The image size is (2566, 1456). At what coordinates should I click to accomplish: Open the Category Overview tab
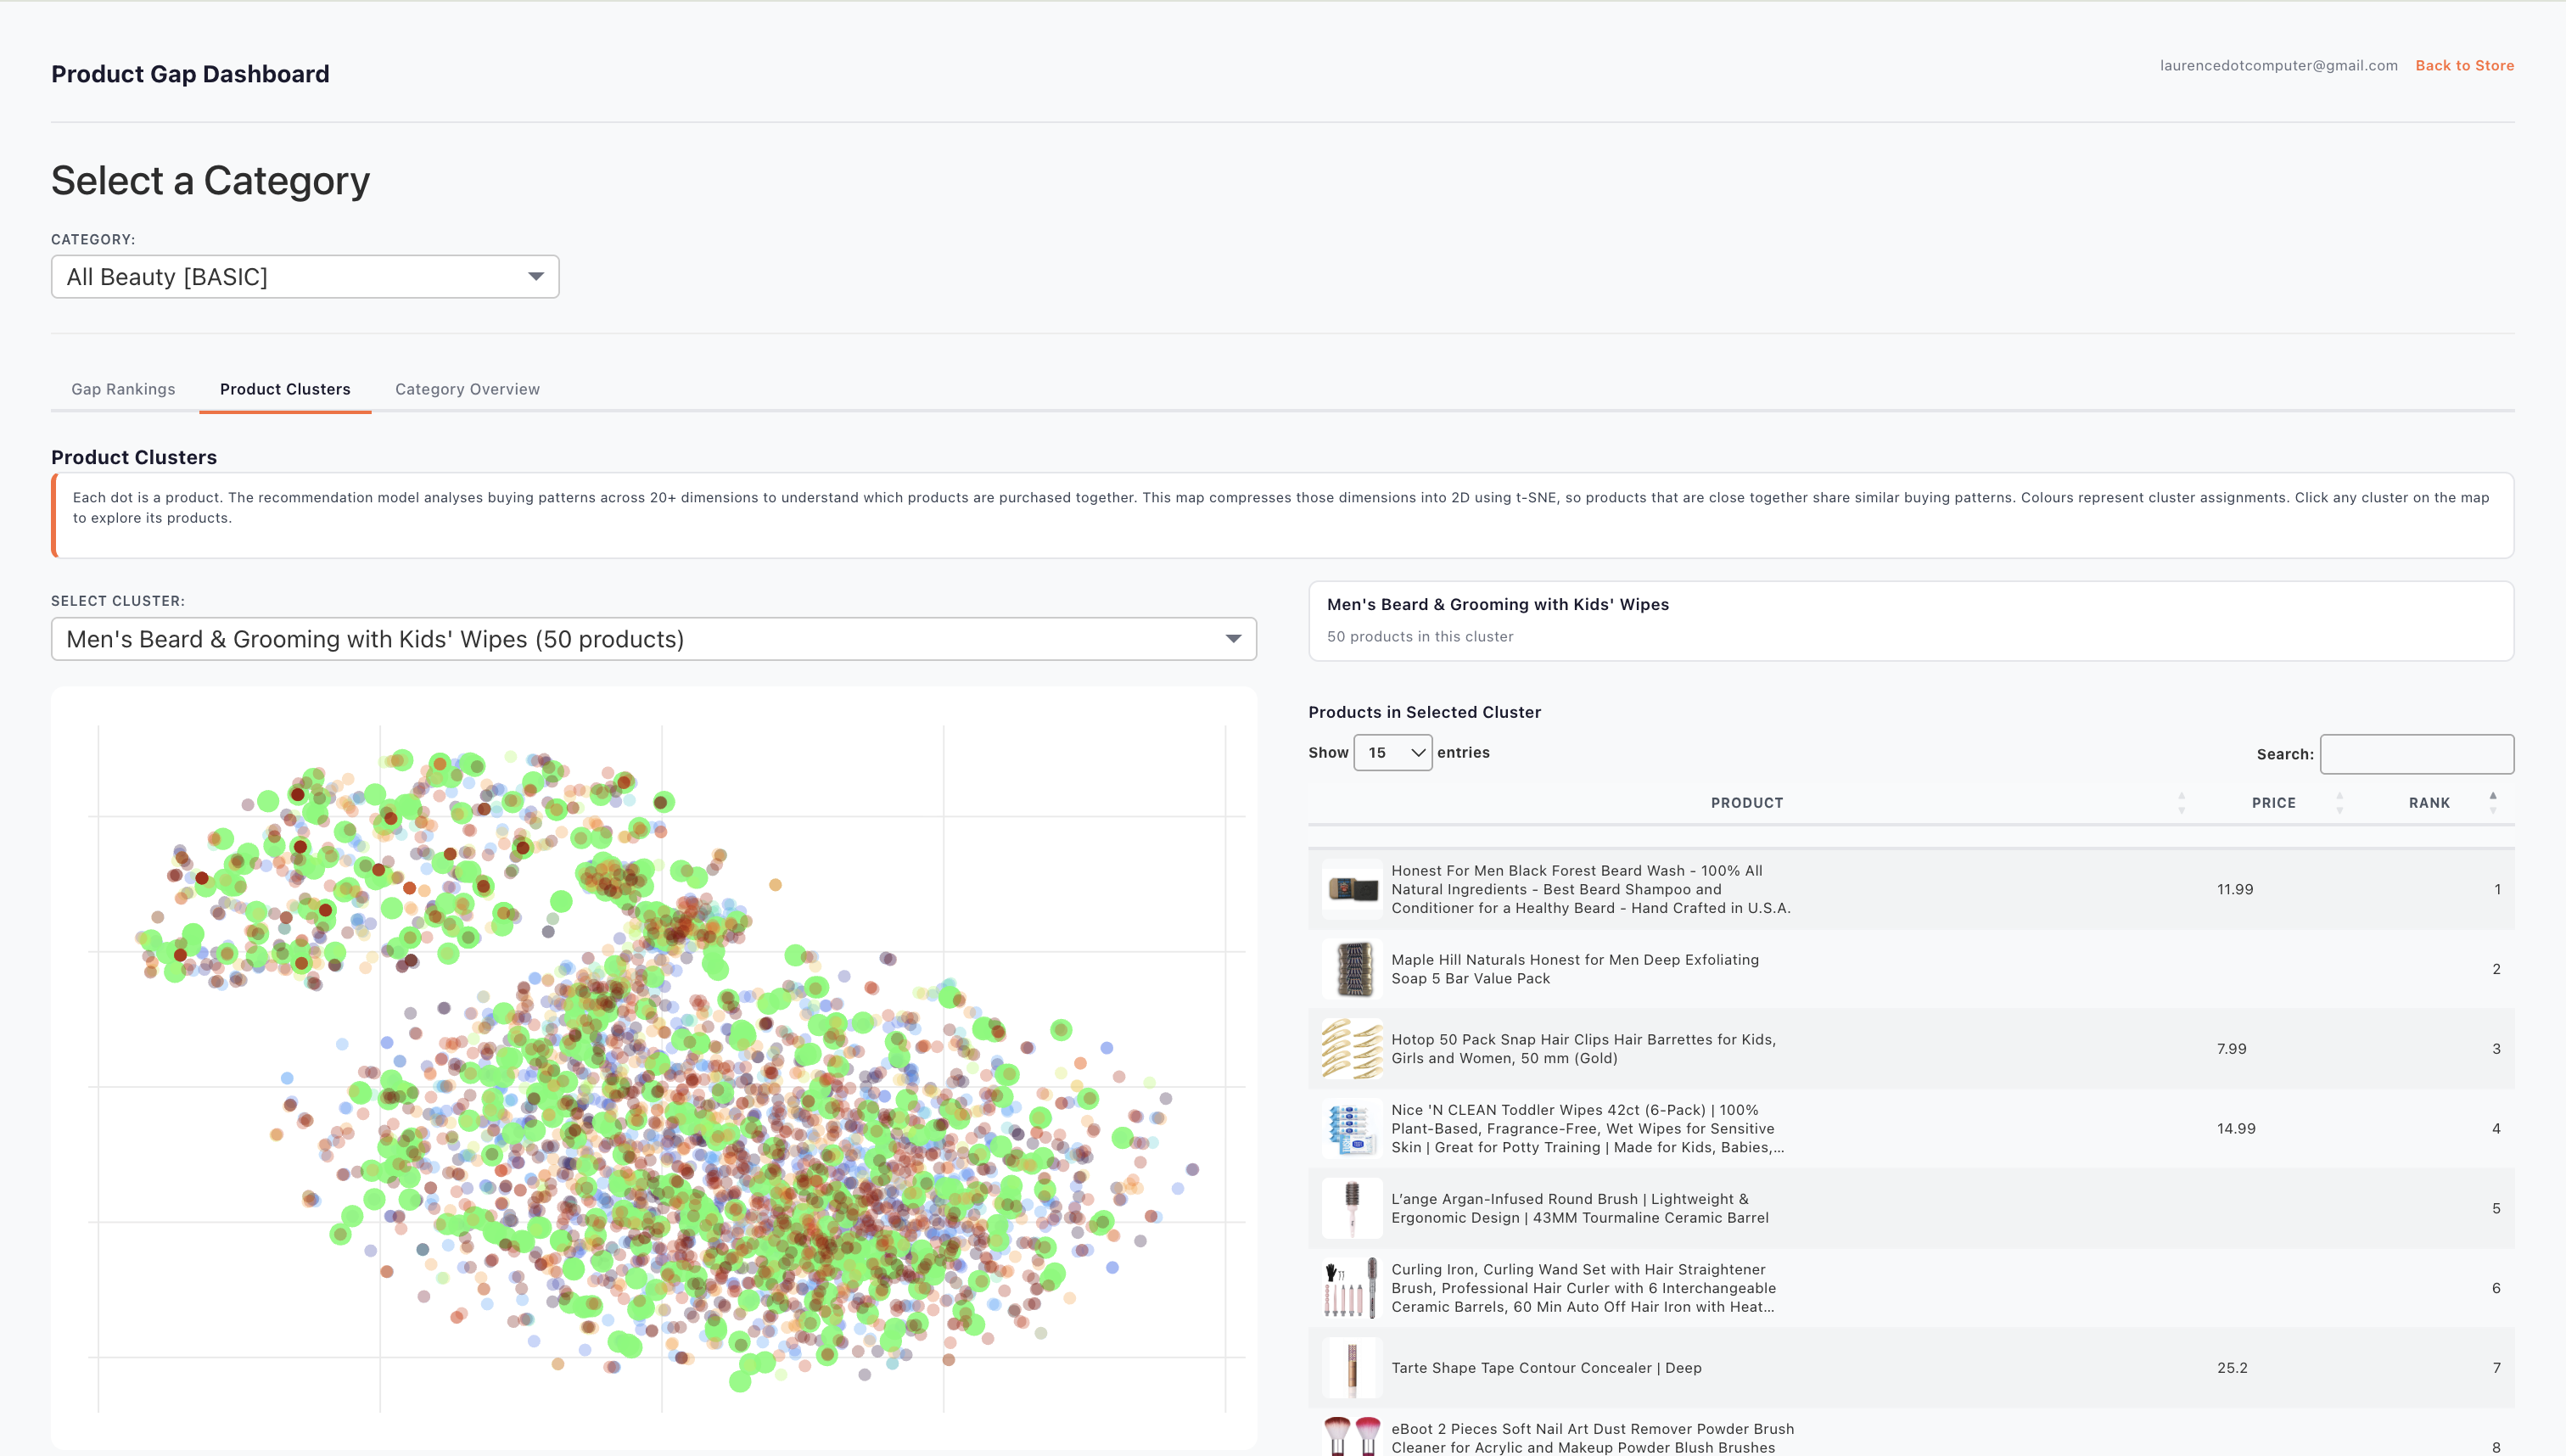466,389
